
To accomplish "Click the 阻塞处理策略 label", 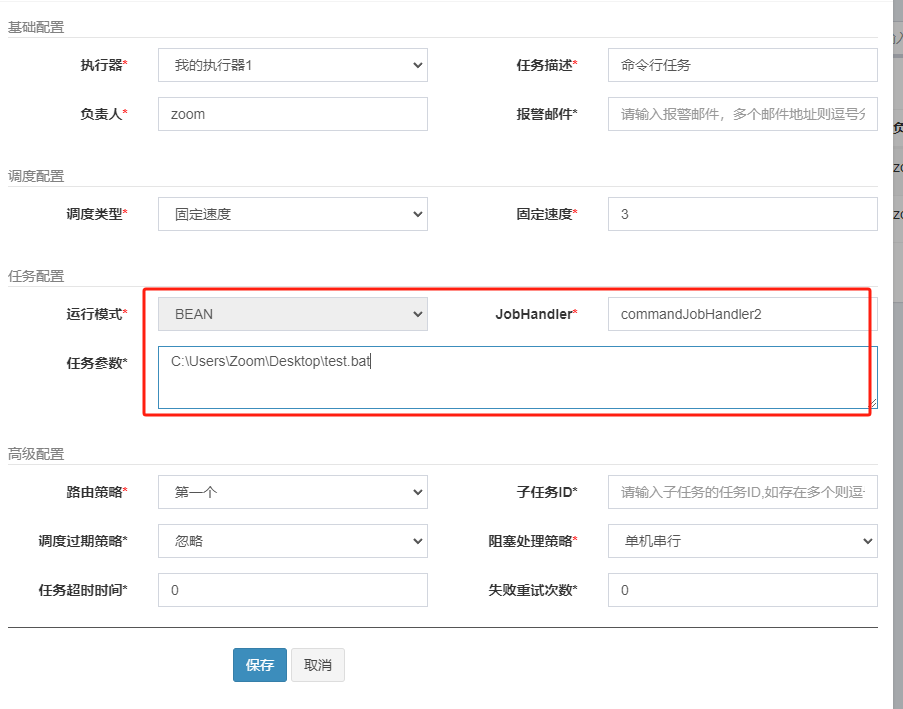I will click(x=533, y=541).
